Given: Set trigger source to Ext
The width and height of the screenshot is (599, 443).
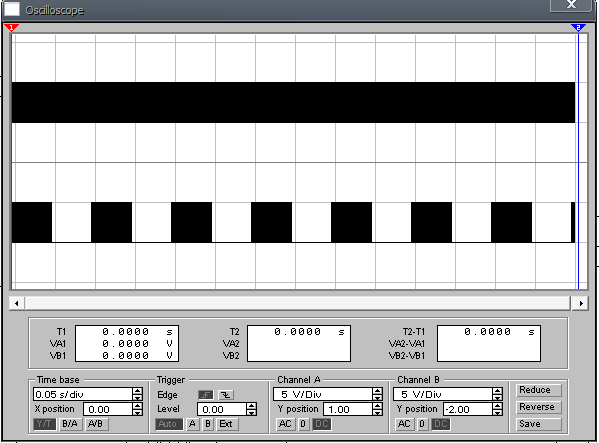Looking at the screenshot, I should [227, 424].
